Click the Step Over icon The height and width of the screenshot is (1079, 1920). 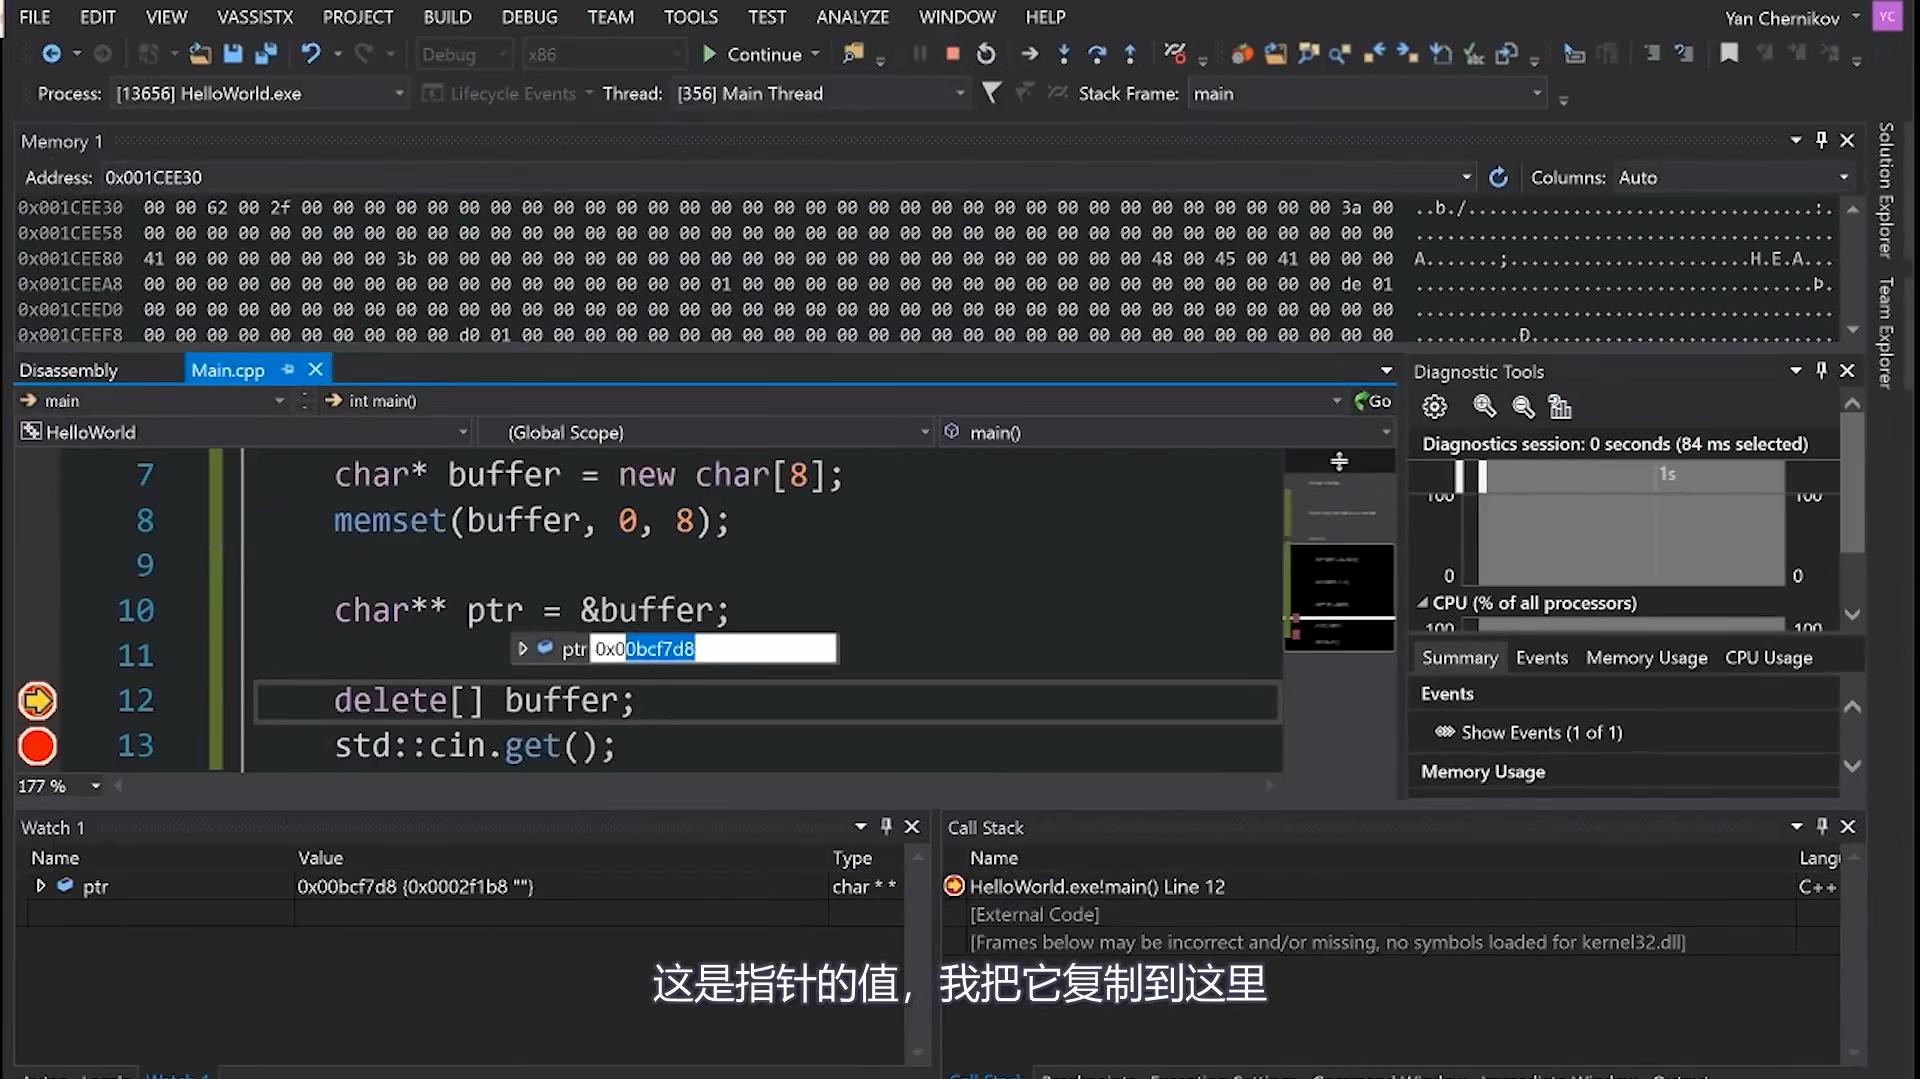1097,54
